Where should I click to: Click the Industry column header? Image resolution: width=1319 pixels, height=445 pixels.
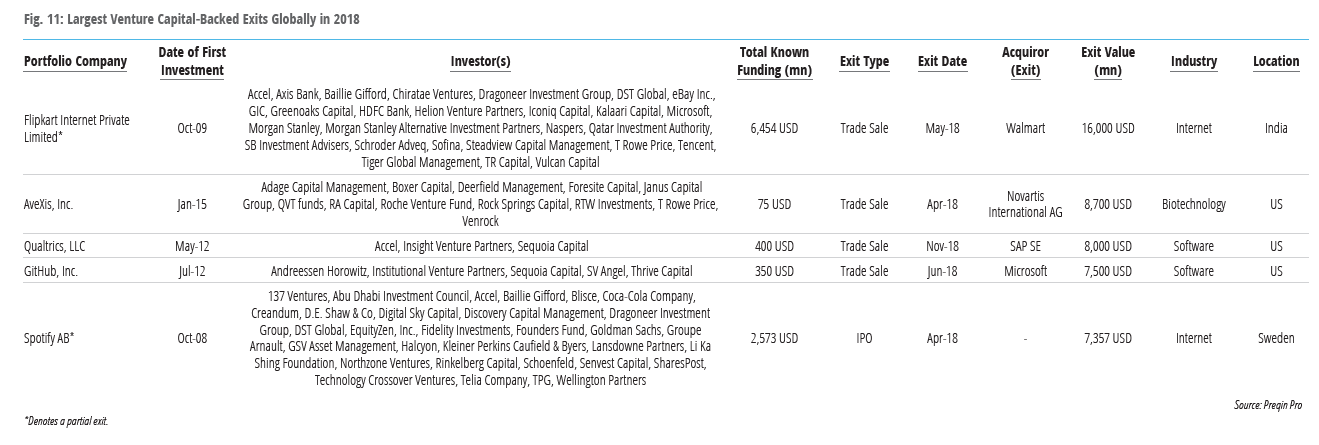1193,62
